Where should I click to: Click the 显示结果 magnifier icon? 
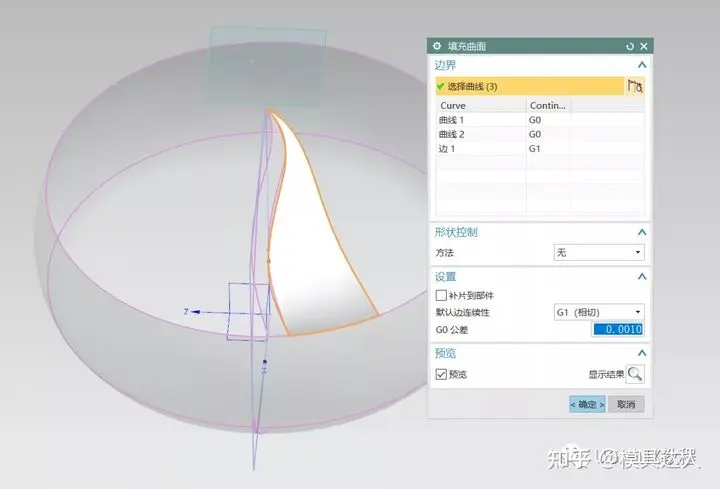pyautogui.click(x=635, y=374)
